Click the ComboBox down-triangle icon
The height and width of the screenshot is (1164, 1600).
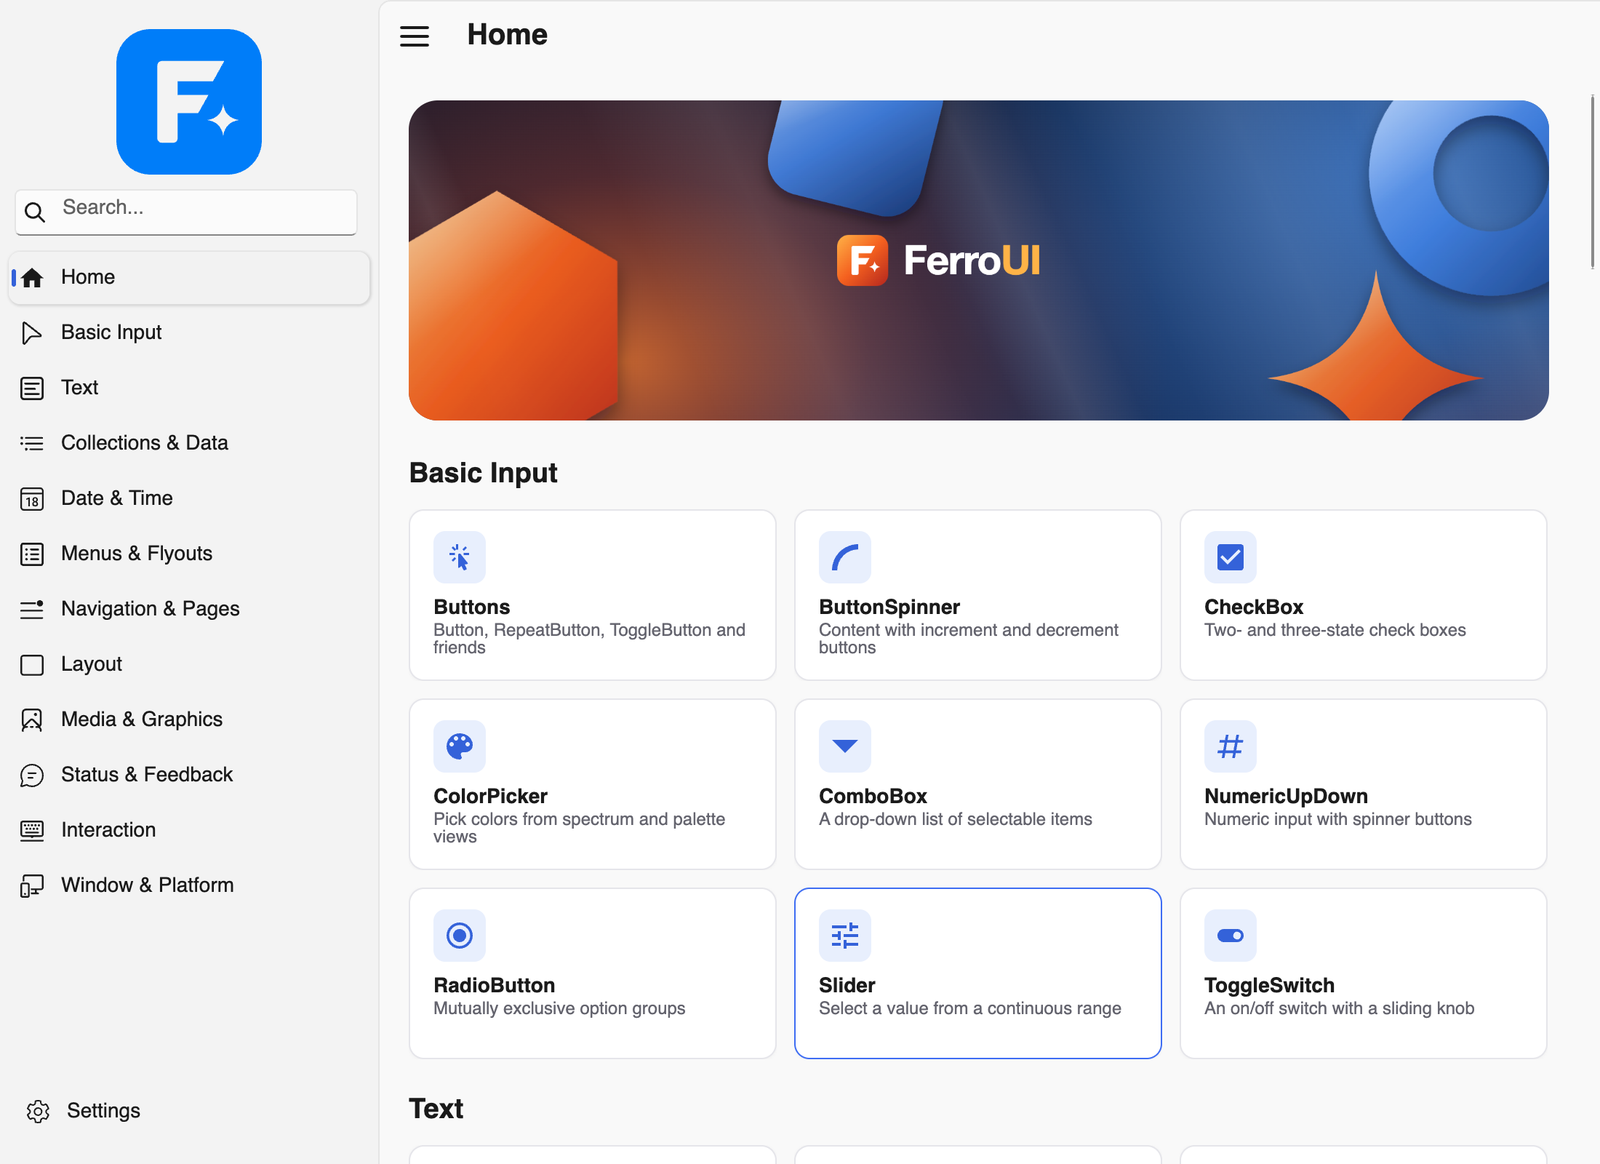pyautogui.click(x=845, y=746)
